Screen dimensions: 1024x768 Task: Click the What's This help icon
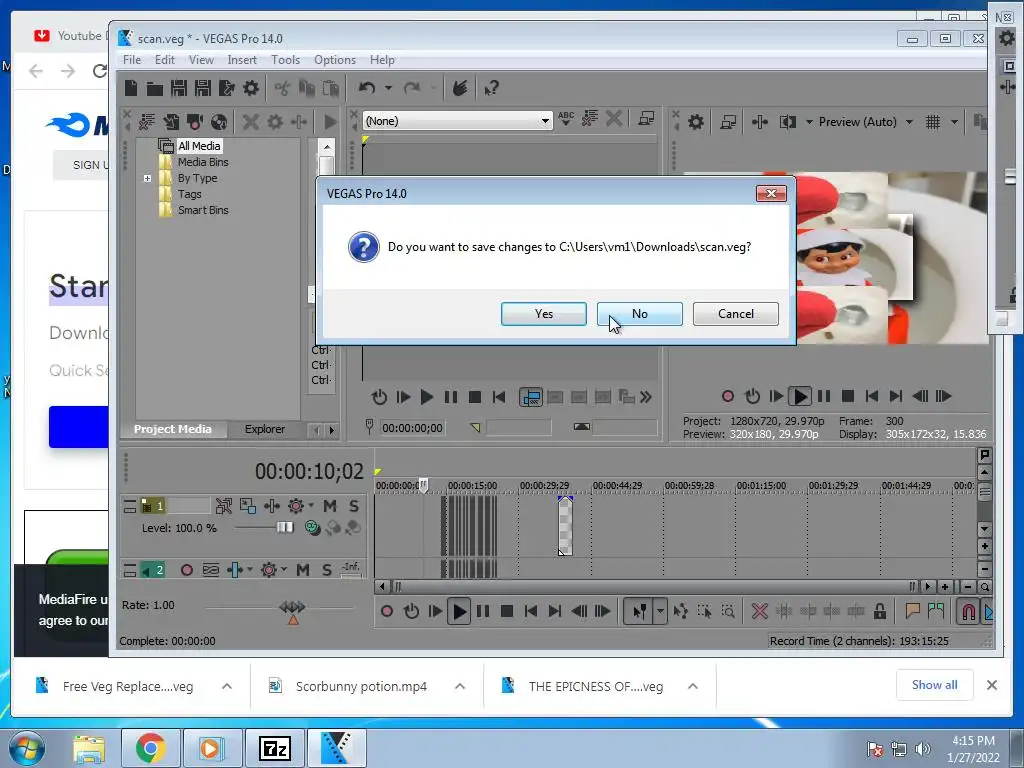click(x=492, y=88)
